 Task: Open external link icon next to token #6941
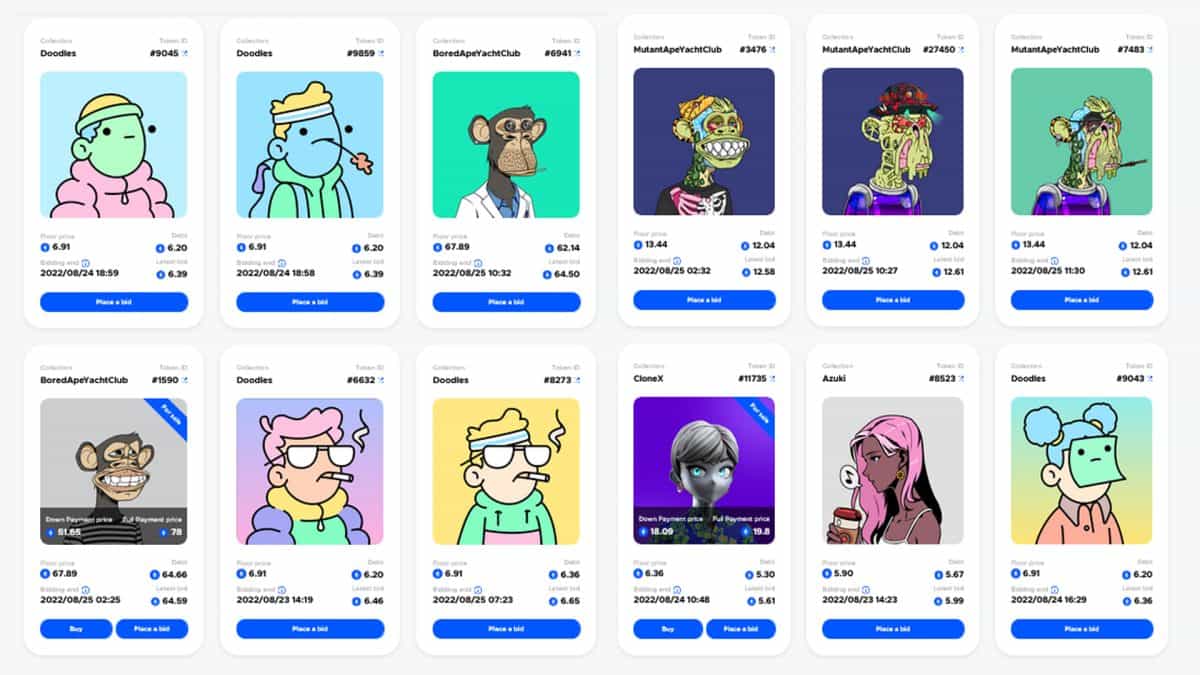[577, 53]
